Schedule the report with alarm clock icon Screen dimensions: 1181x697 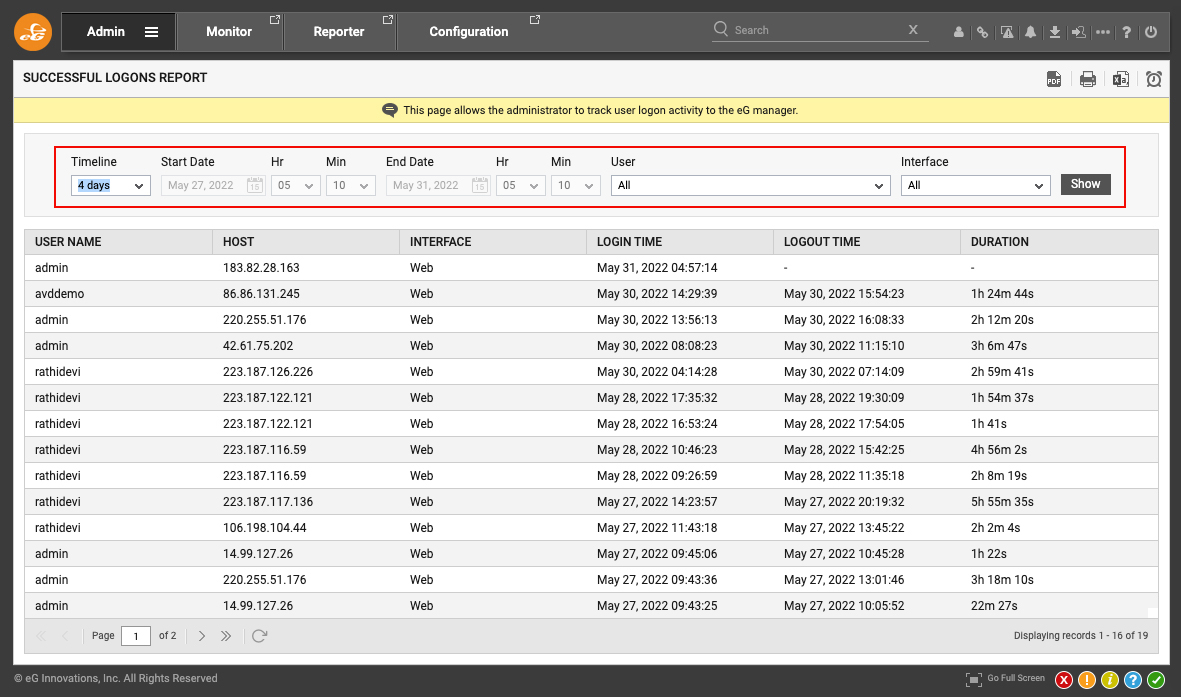click(x=1153, y=78)
